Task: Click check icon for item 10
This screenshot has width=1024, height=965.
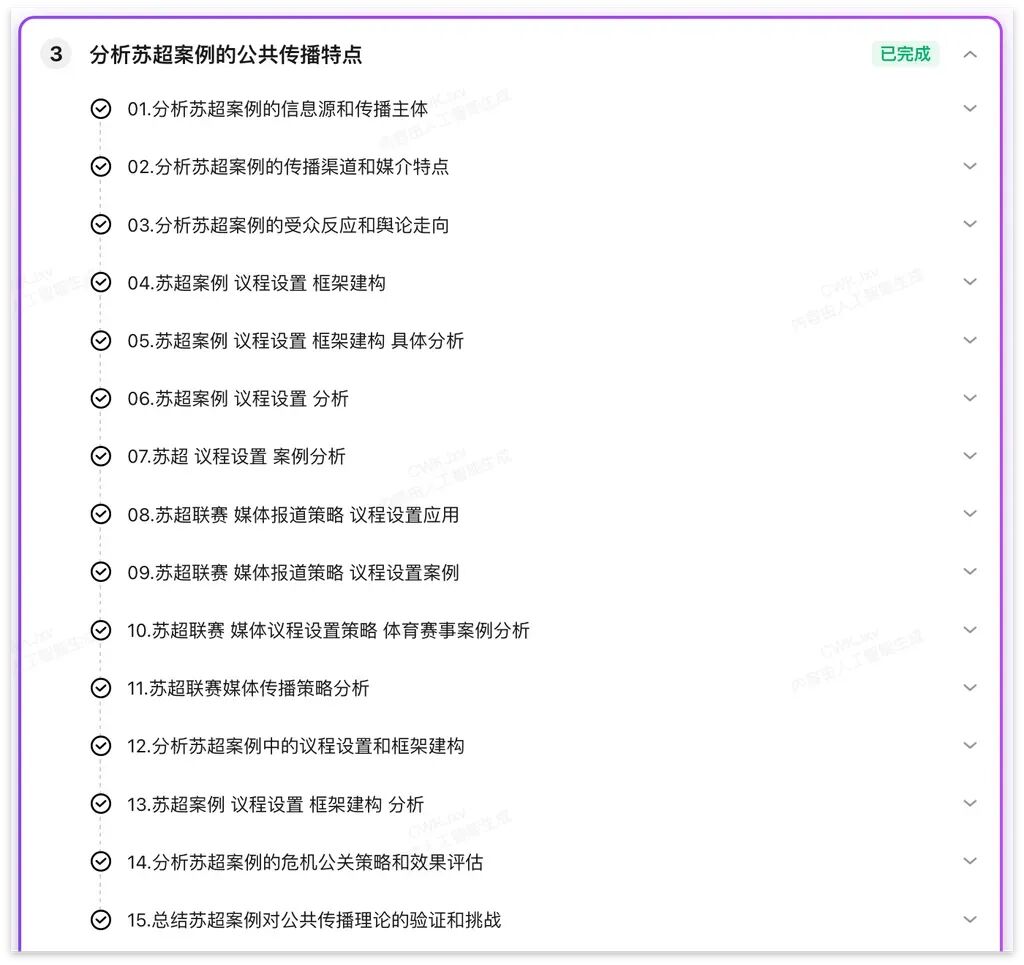Action: [101, 630]
